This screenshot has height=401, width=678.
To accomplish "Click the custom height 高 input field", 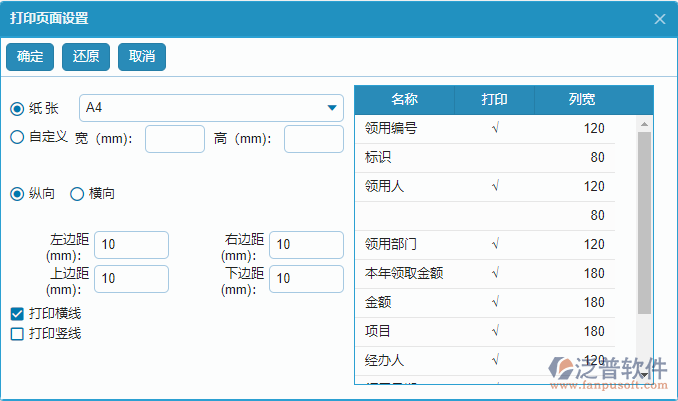I will click(x=313, y=139).
